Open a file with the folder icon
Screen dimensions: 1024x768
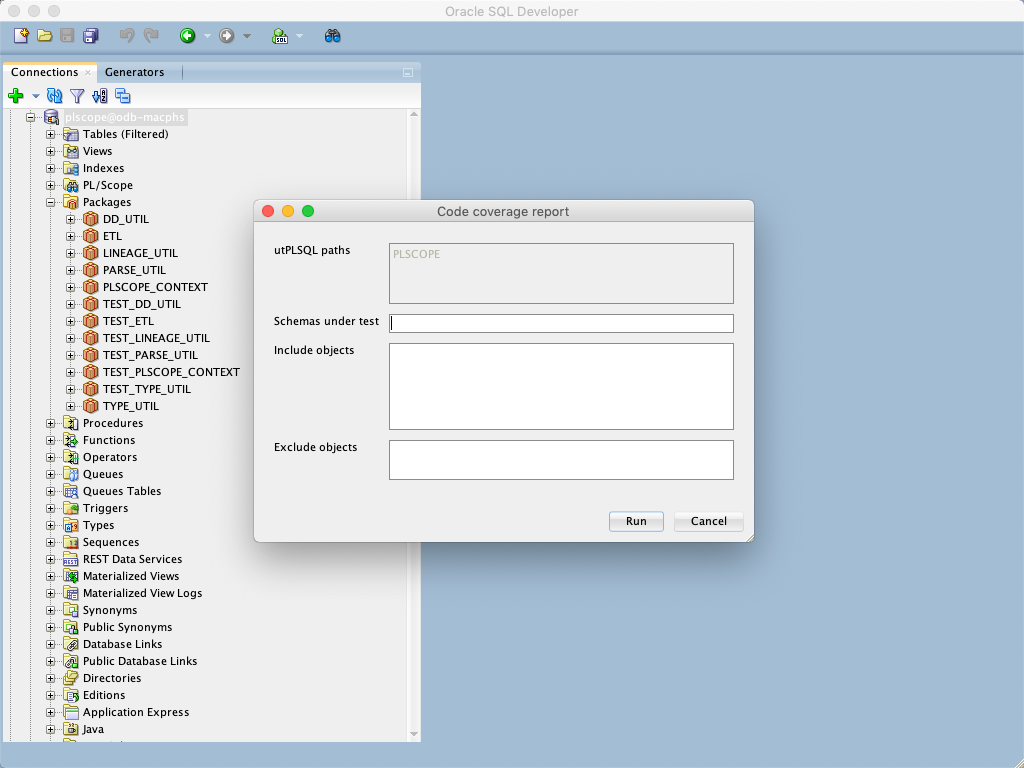tap(44, 35)
